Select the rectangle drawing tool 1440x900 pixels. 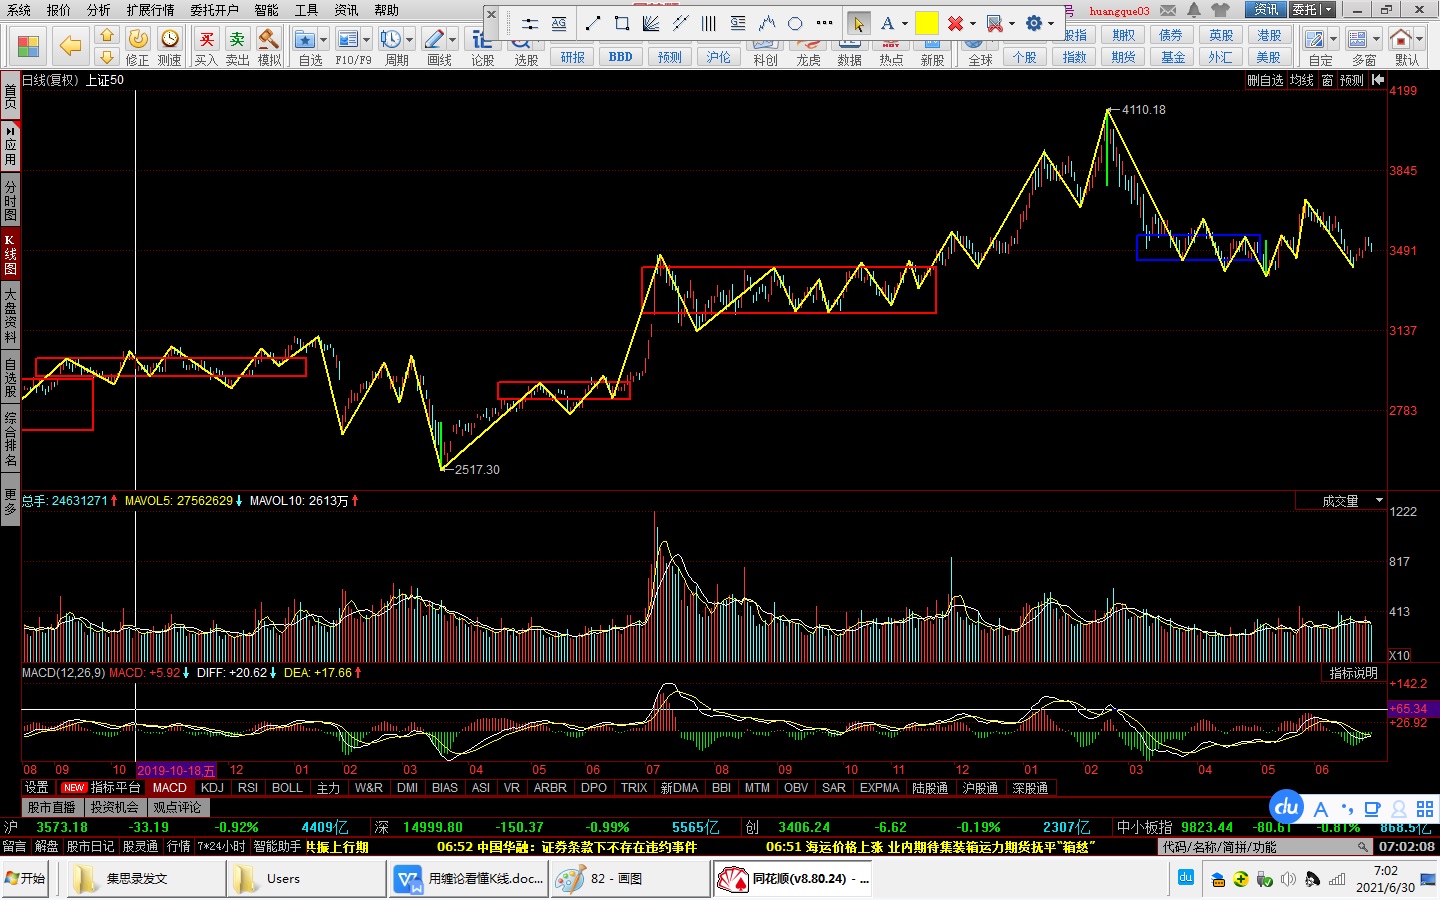[x=622, y=23]
